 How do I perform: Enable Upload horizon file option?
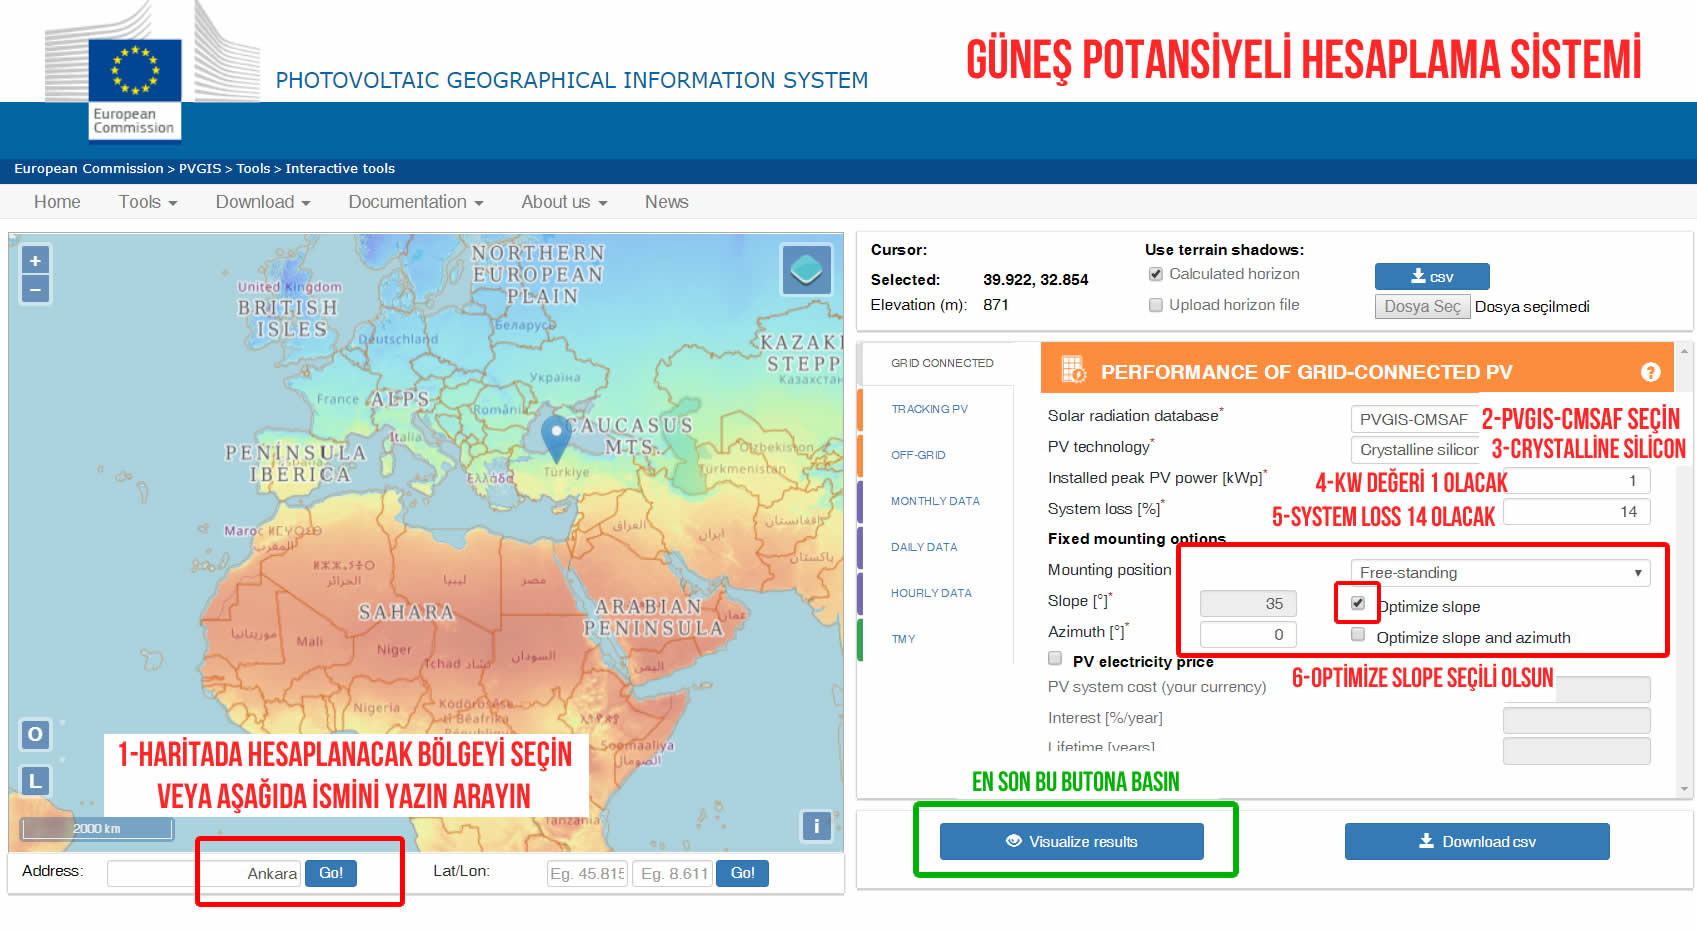1156,305
